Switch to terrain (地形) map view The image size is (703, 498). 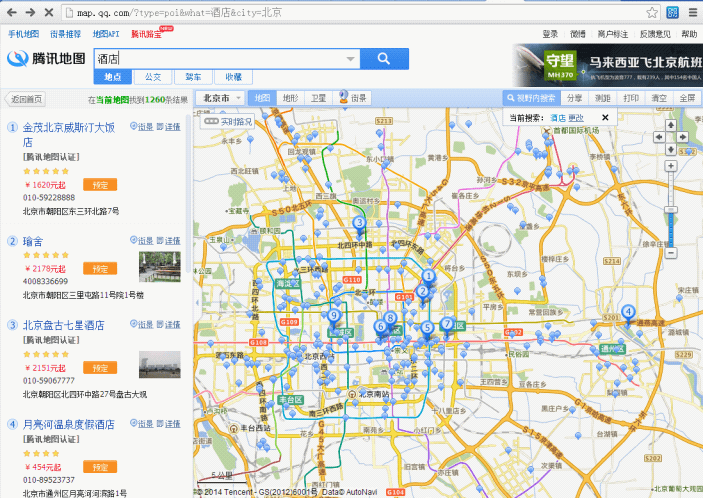(290, 98)
